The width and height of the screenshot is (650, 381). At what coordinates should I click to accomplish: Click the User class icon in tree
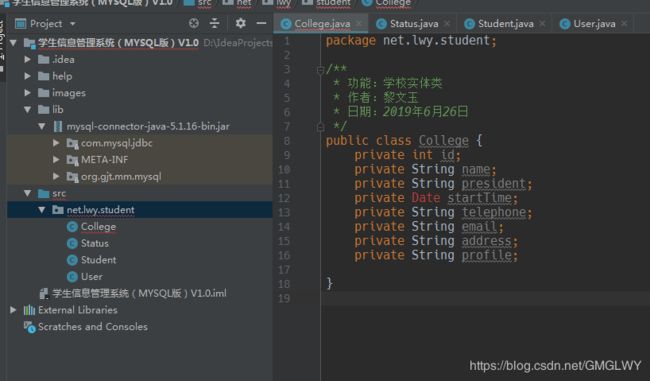(x=72, y=277)
